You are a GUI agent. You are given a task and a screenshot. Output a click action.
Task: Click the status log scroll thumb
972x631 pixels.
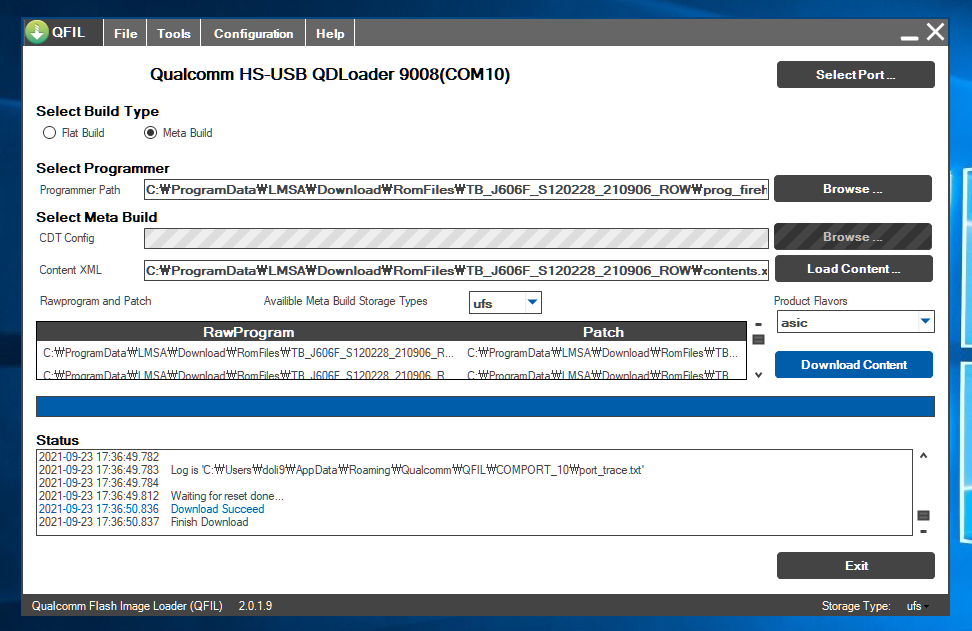(x=923, y=515)
